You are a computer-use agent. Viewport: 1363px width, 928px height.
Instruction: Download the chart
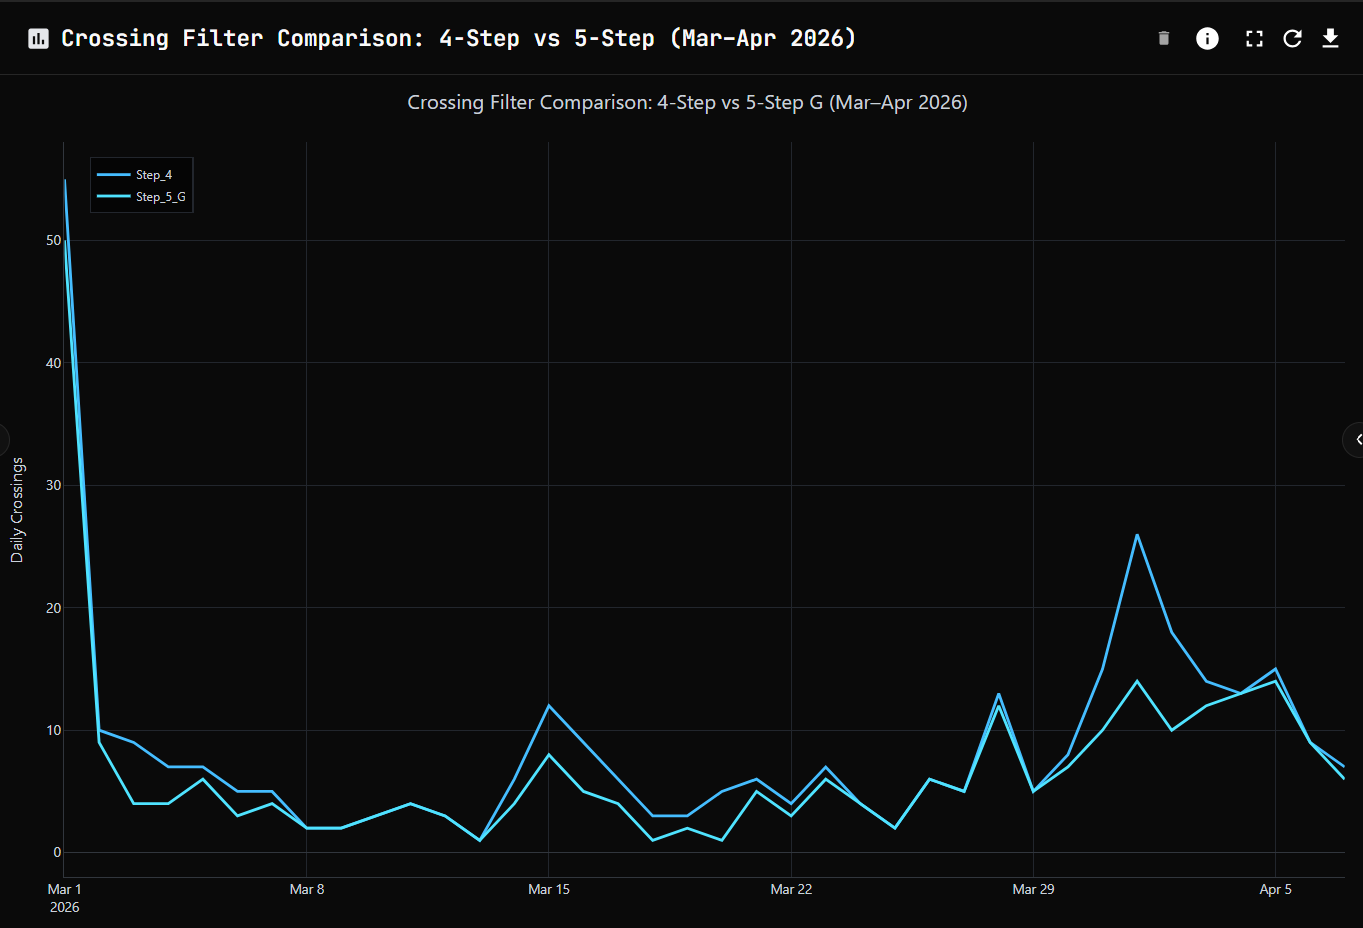pos(1330,39)
